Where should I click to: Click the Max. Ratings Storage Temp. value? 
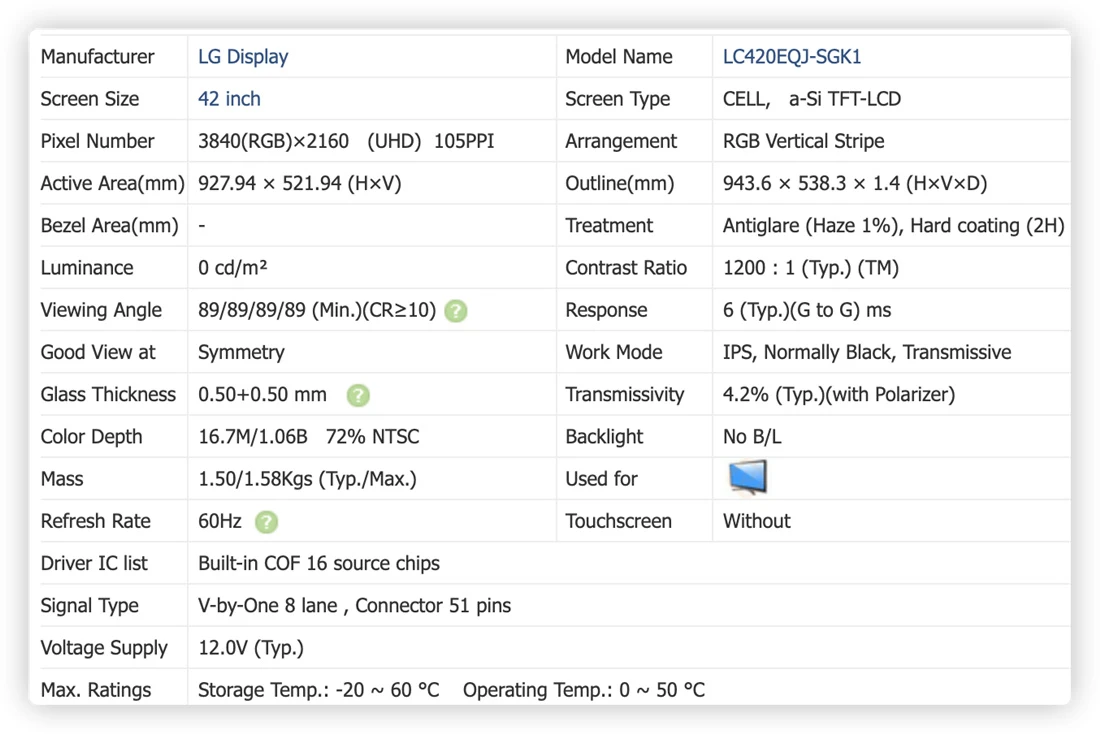318,690
